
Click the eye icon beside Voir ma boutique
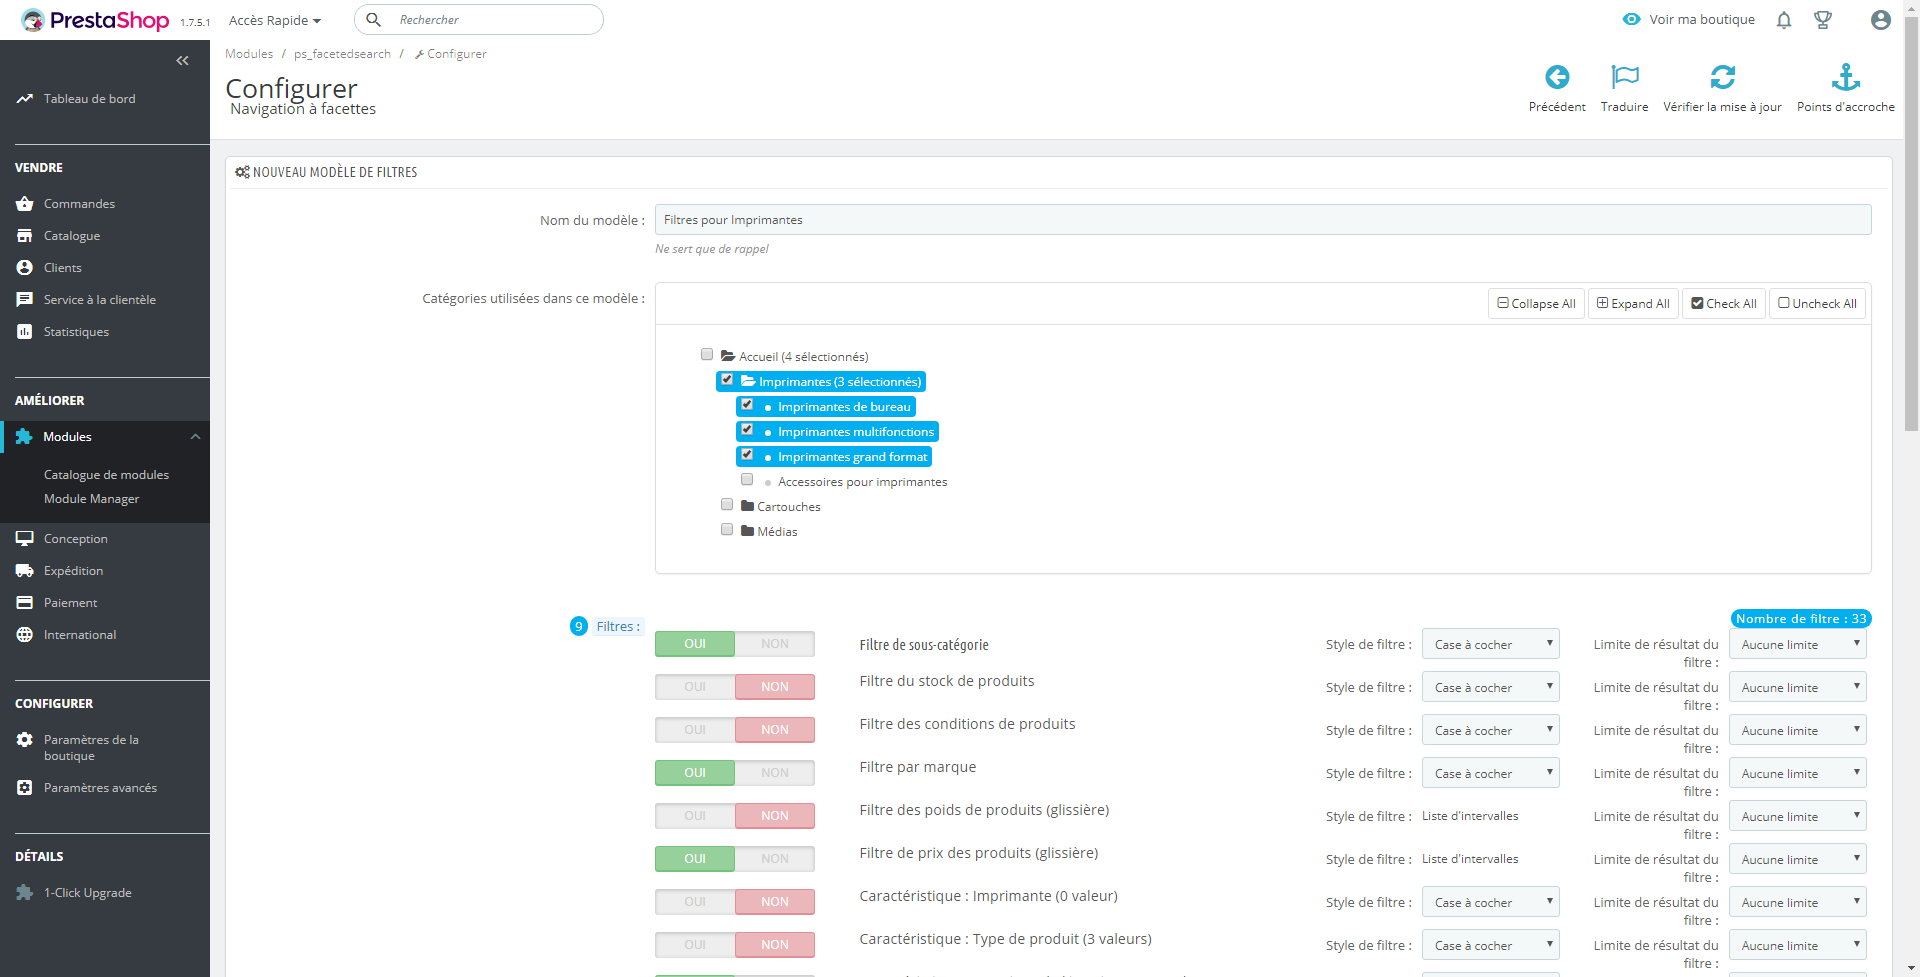(x=1631, y=19)
